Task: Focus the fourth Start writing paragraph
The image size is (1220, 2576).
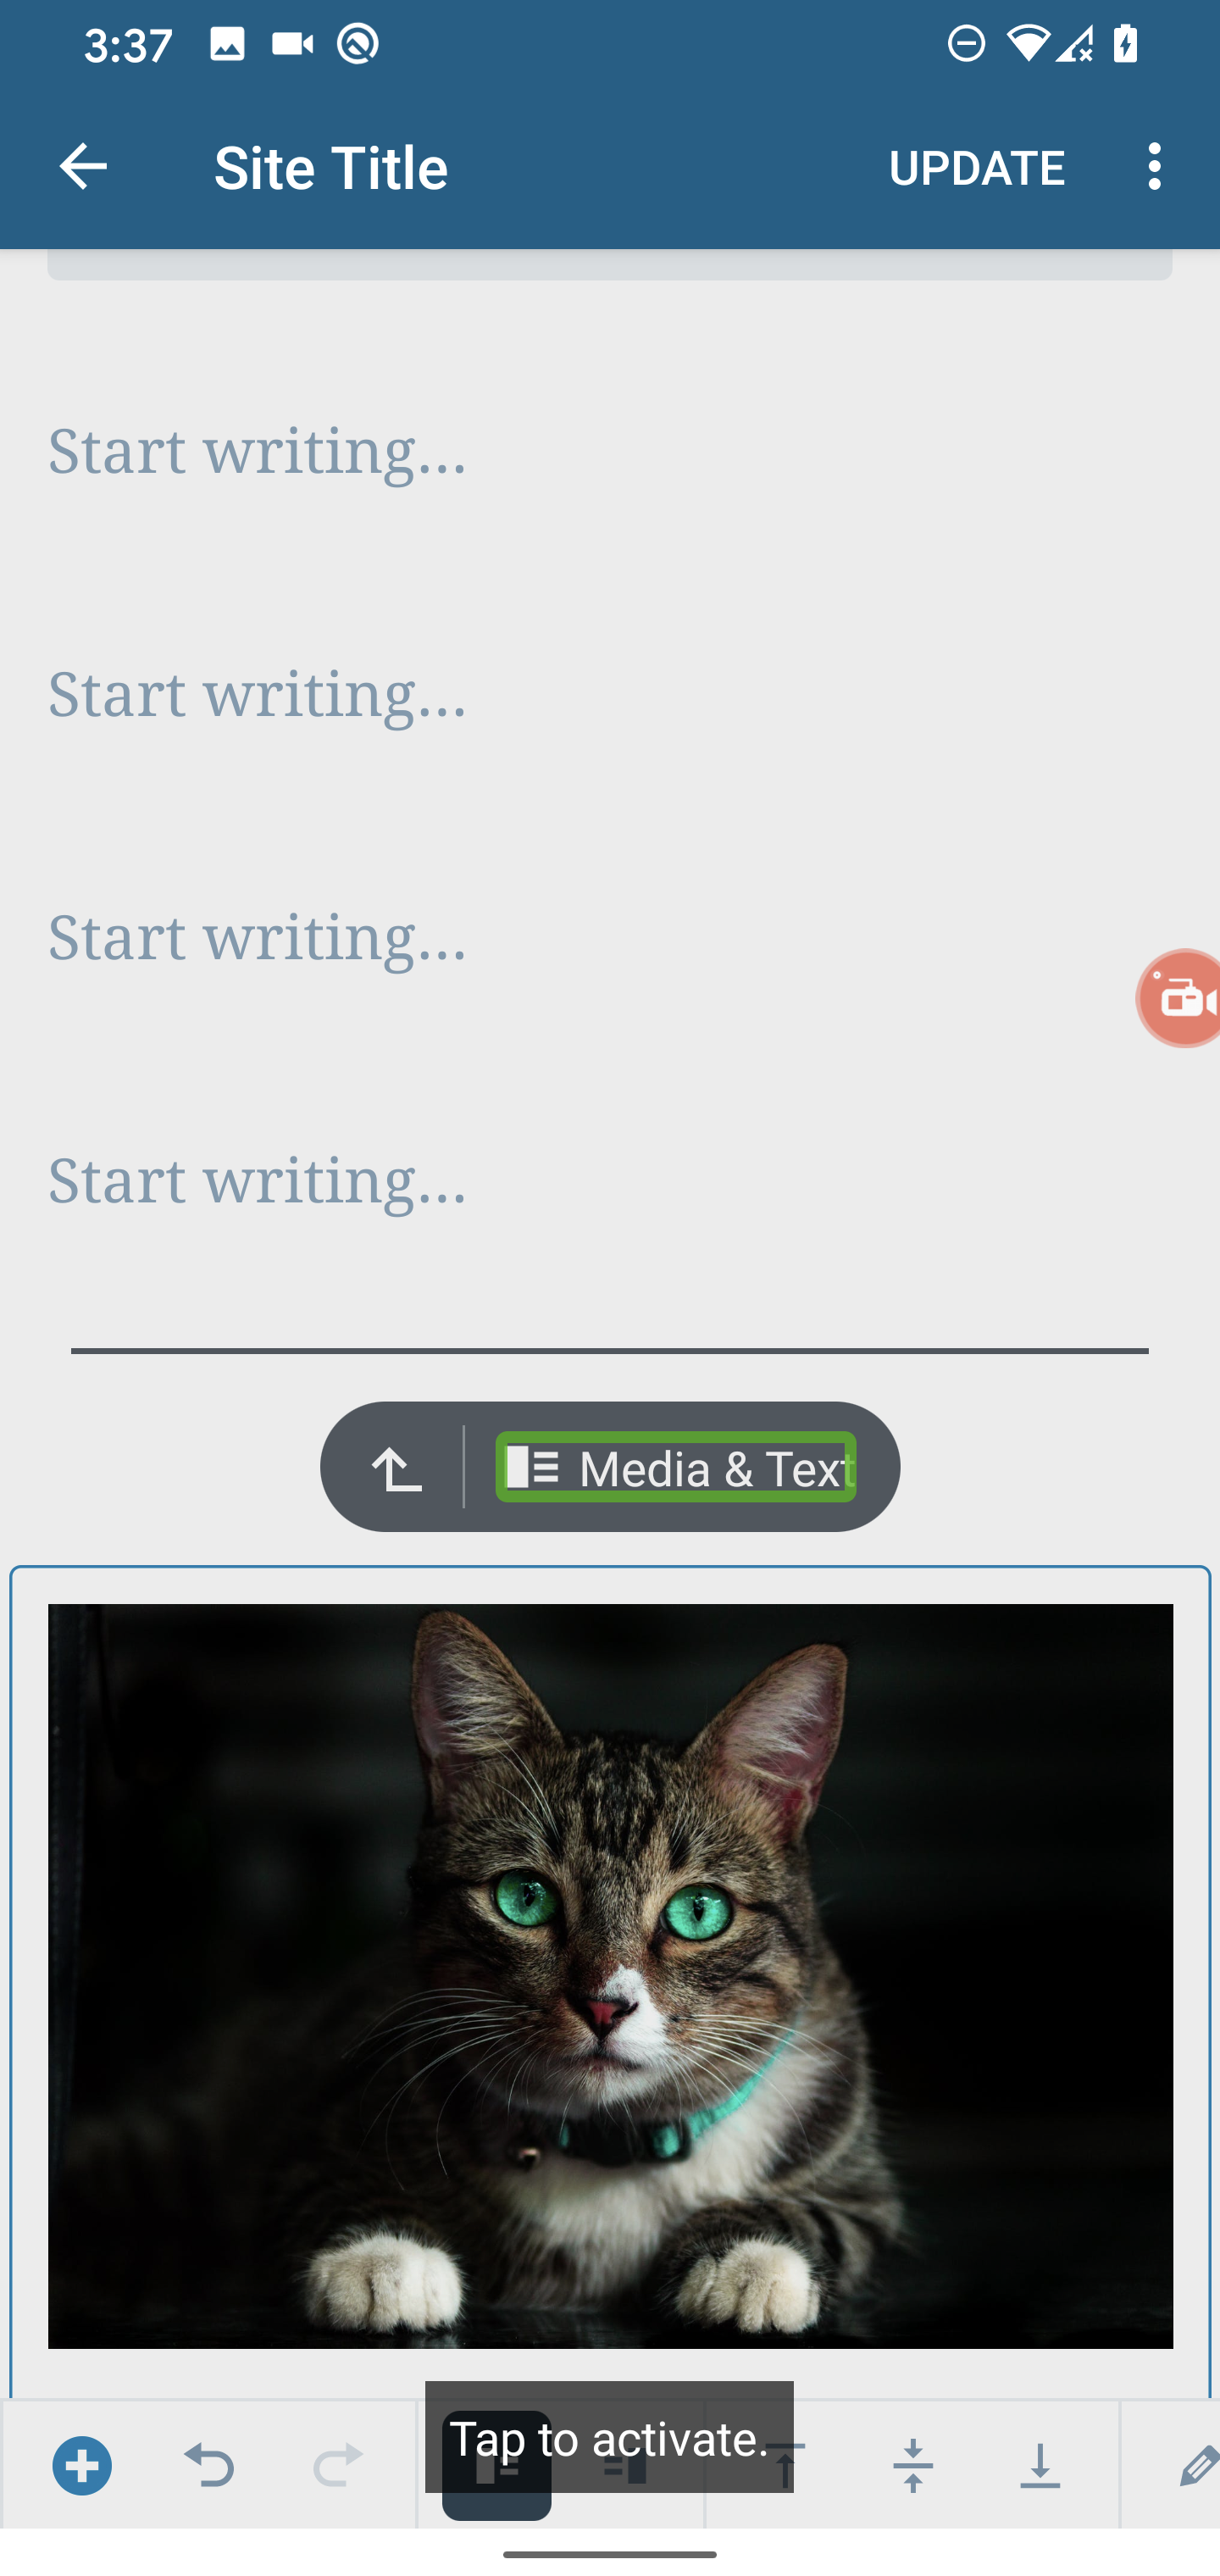Action: click(610, 1181)
